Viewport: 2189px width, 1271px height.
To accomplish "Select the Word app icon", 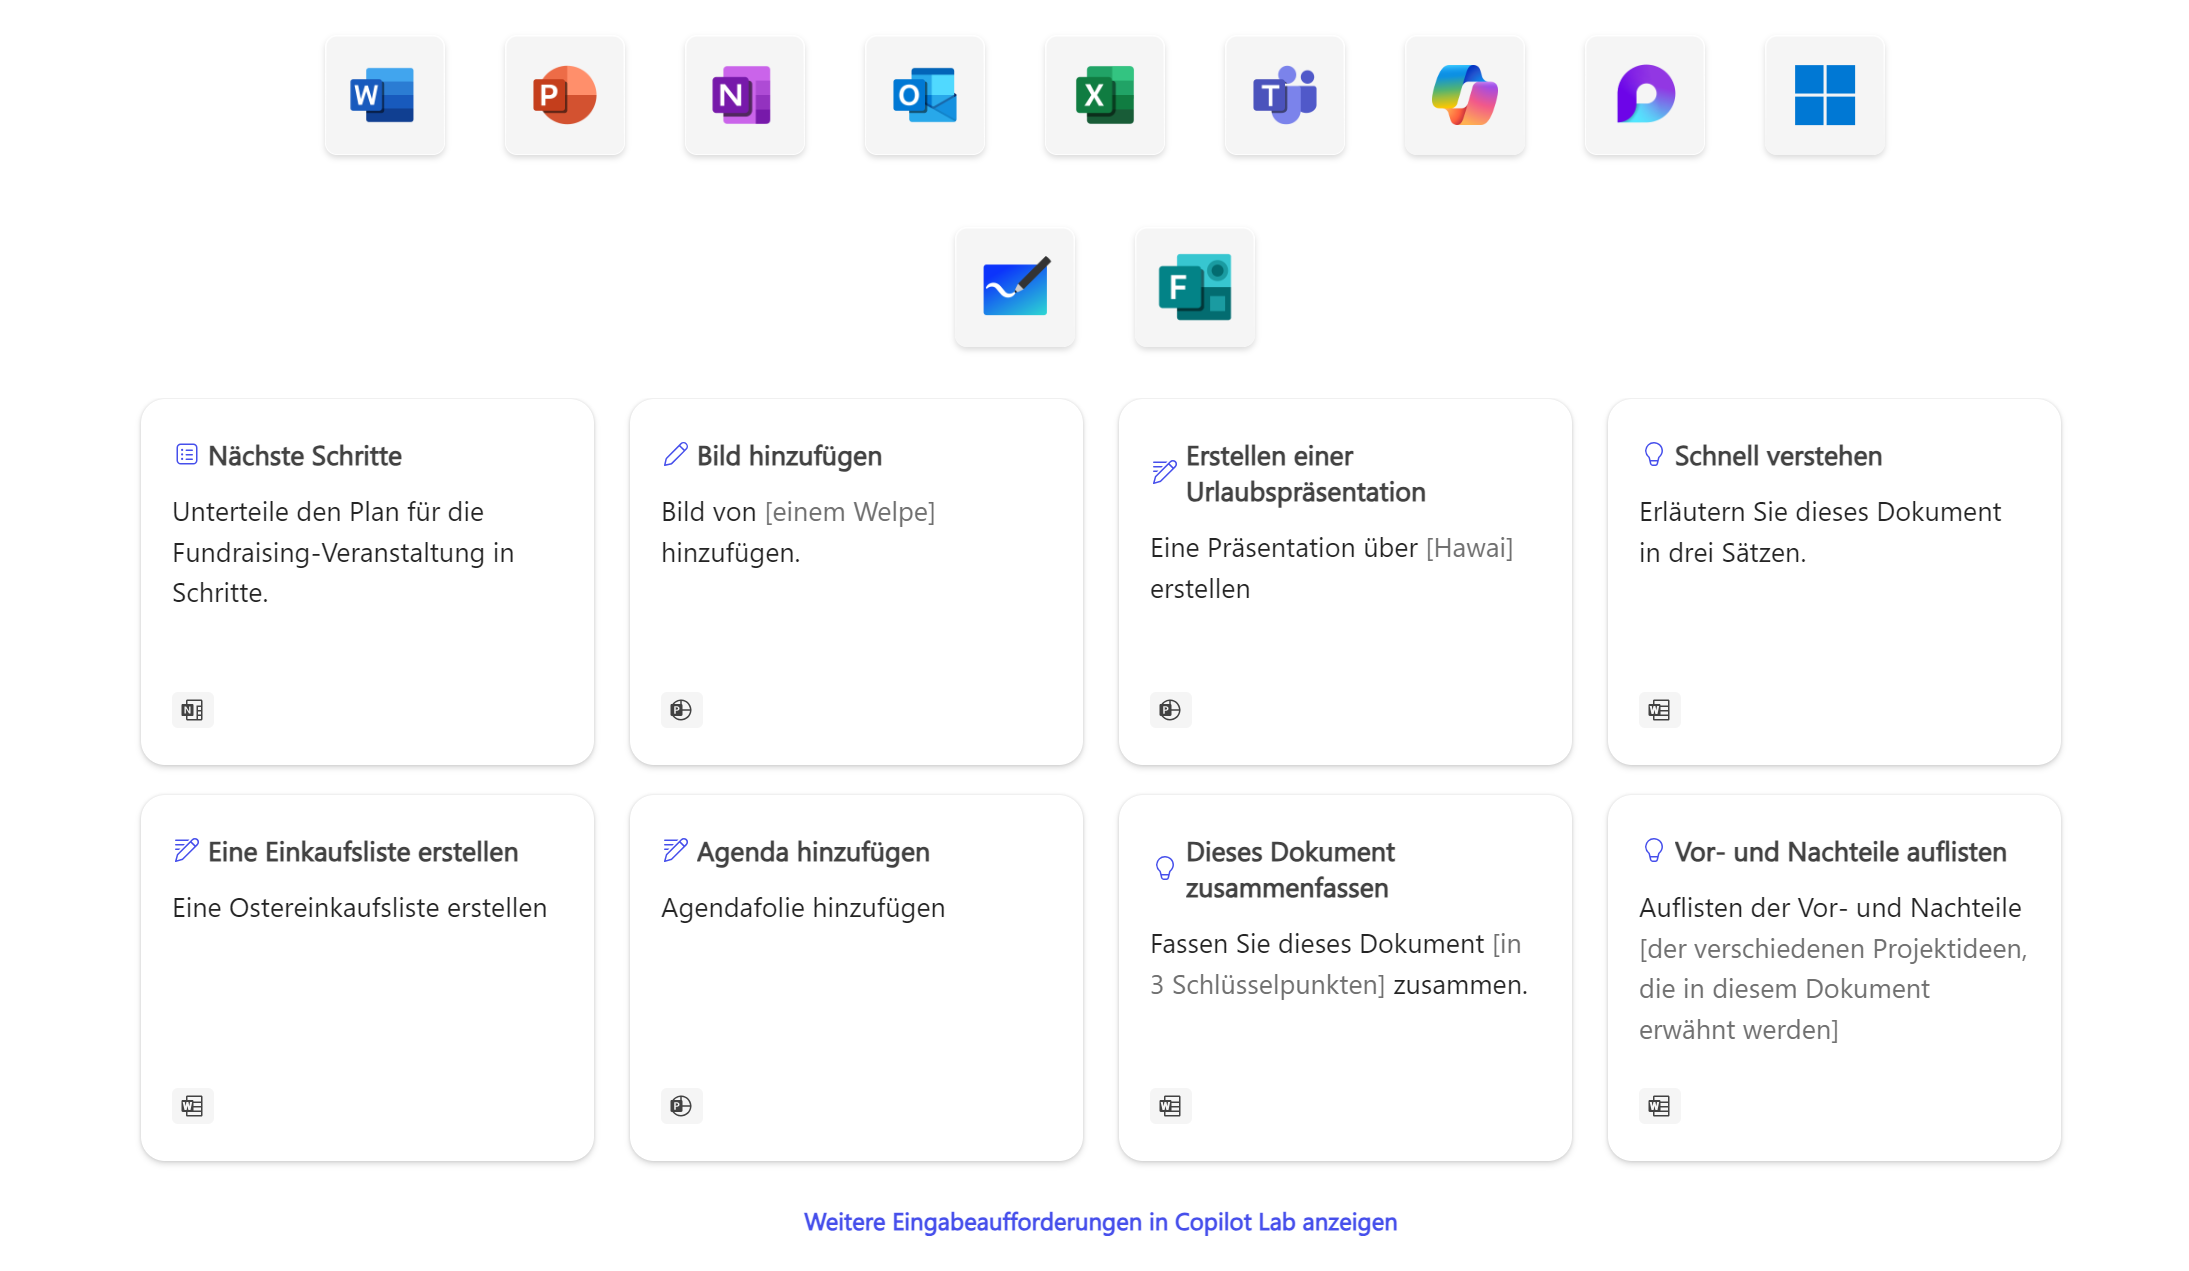I will tap(384, 96).
